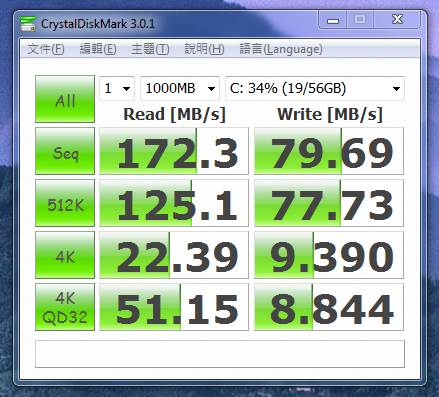The height and width of the screenshot is (397, 439).
Task: Start the 4K random test
Action: tap(65, 255)
